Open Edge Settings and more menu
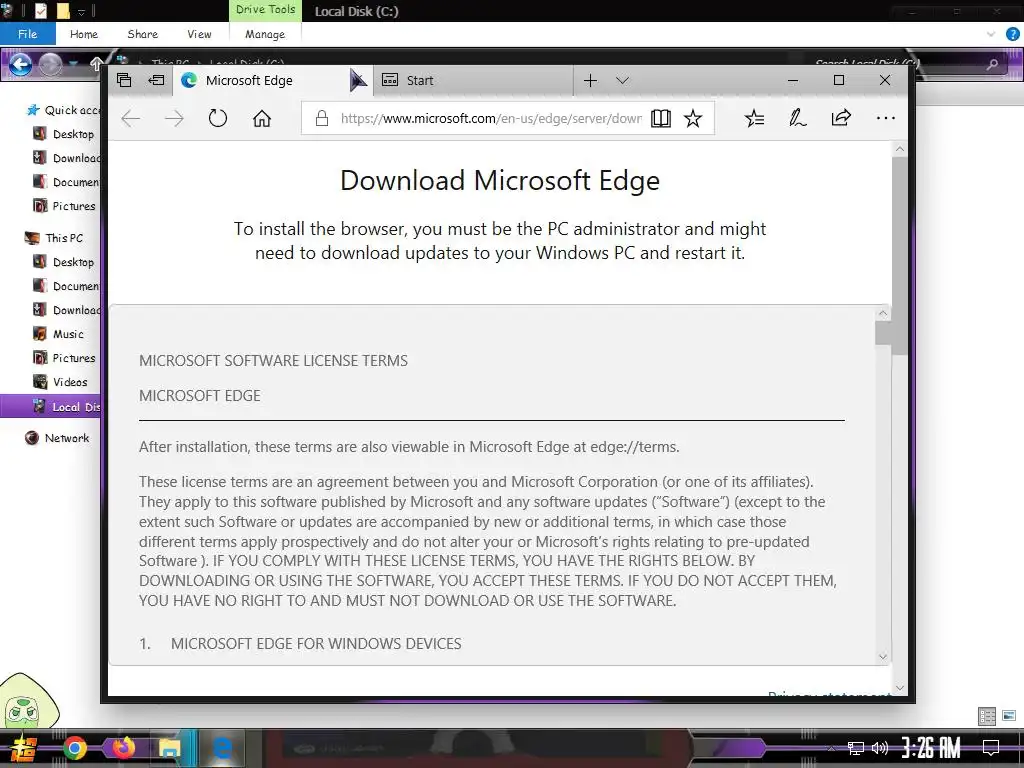The image size is (1024, 768). [x=886, y=118]
